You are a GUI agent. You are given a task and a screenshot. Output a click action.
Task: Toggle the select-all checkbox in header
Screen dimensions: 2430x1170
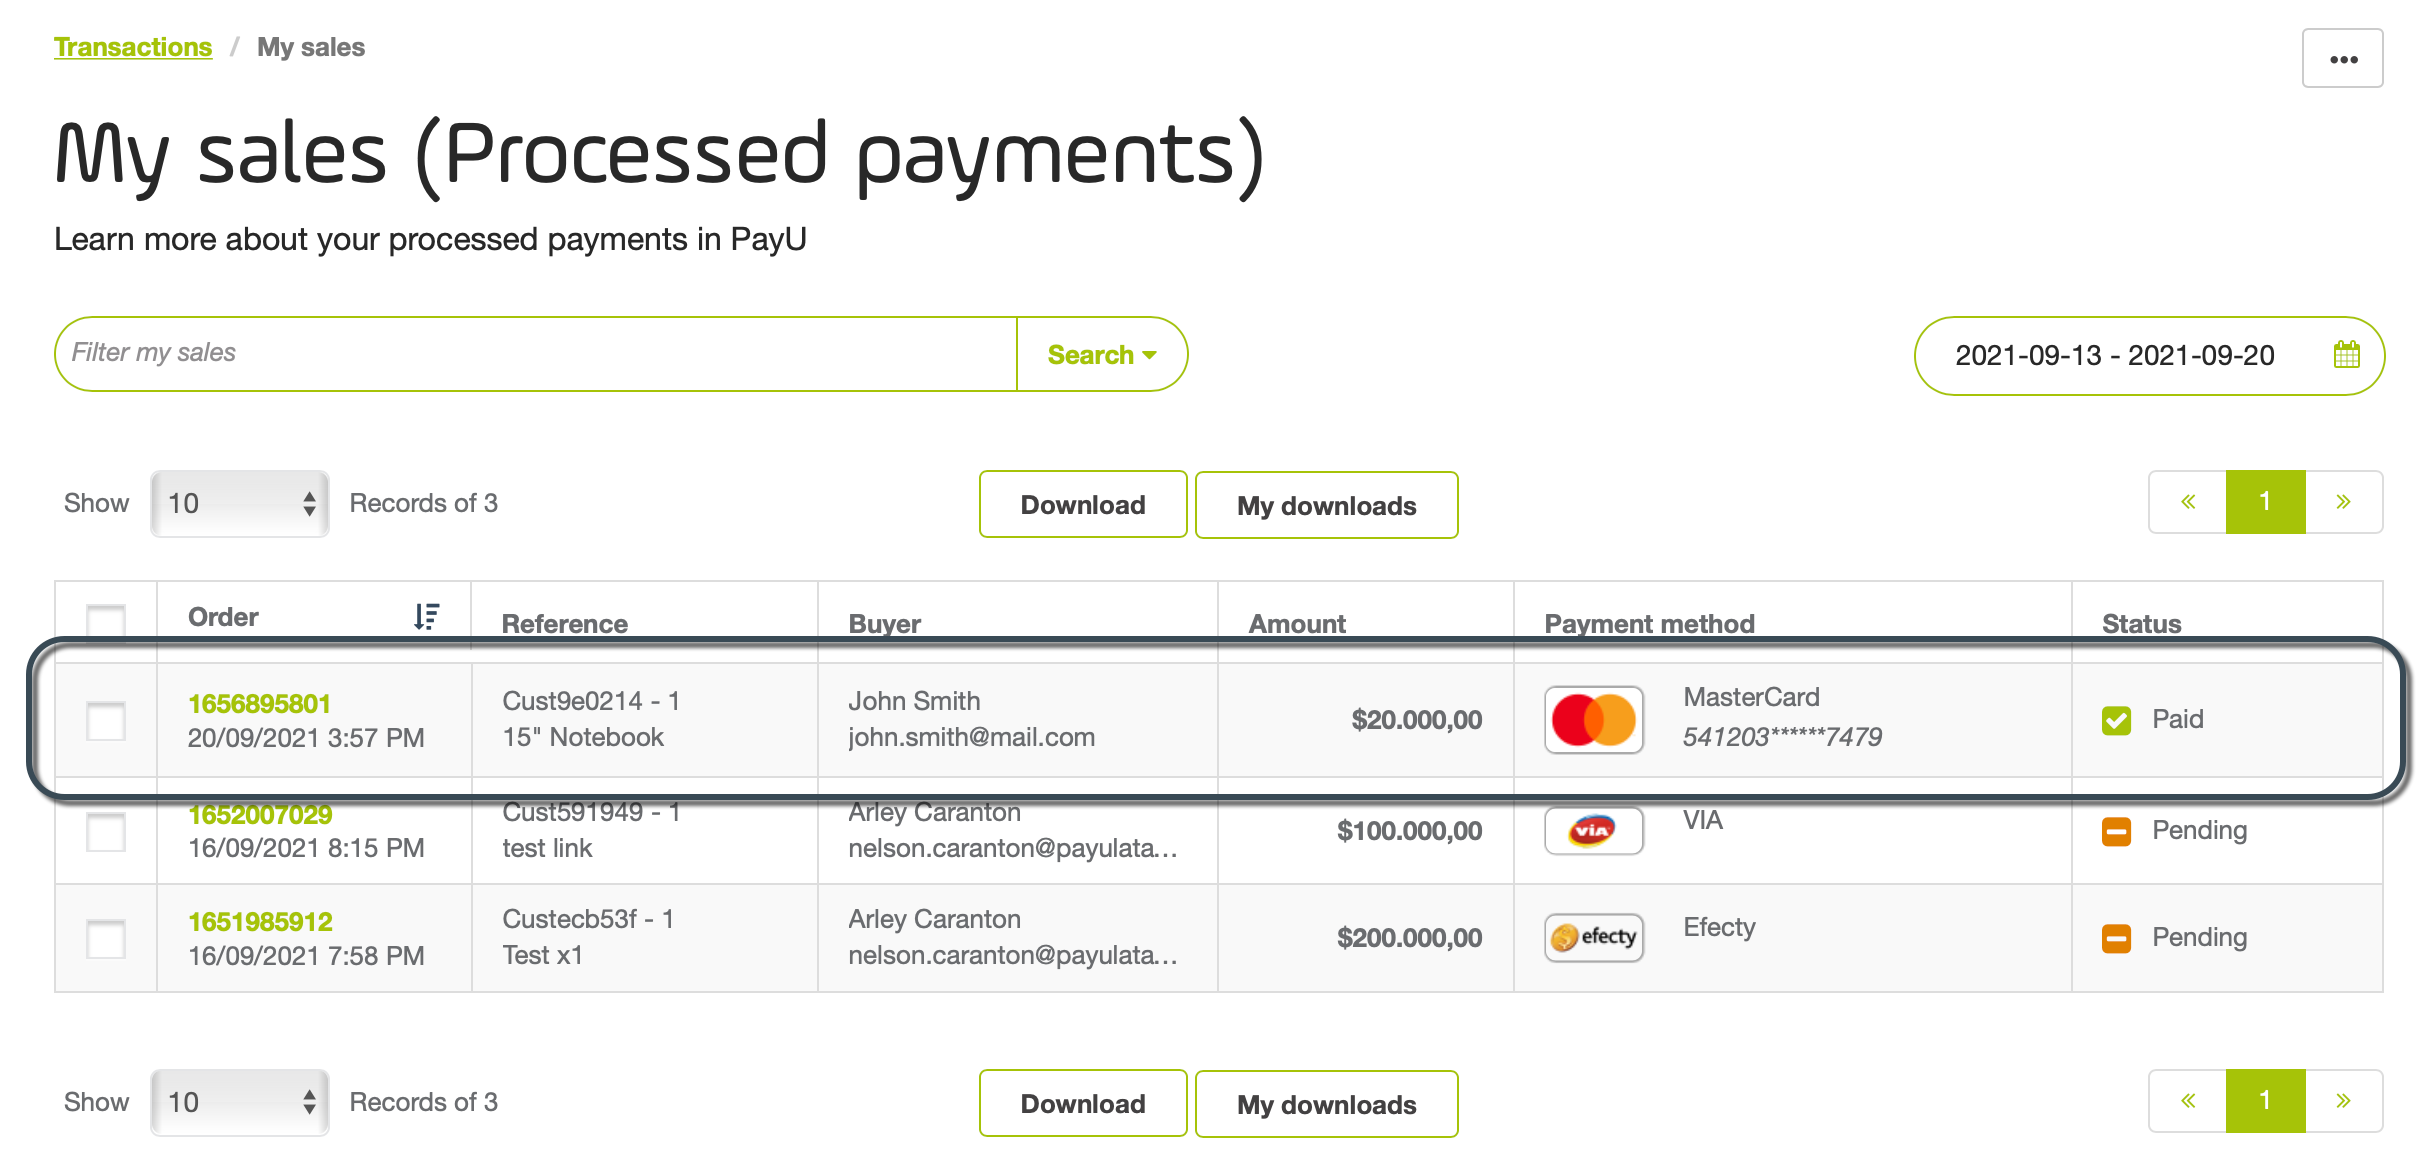[x=106, y=620]
